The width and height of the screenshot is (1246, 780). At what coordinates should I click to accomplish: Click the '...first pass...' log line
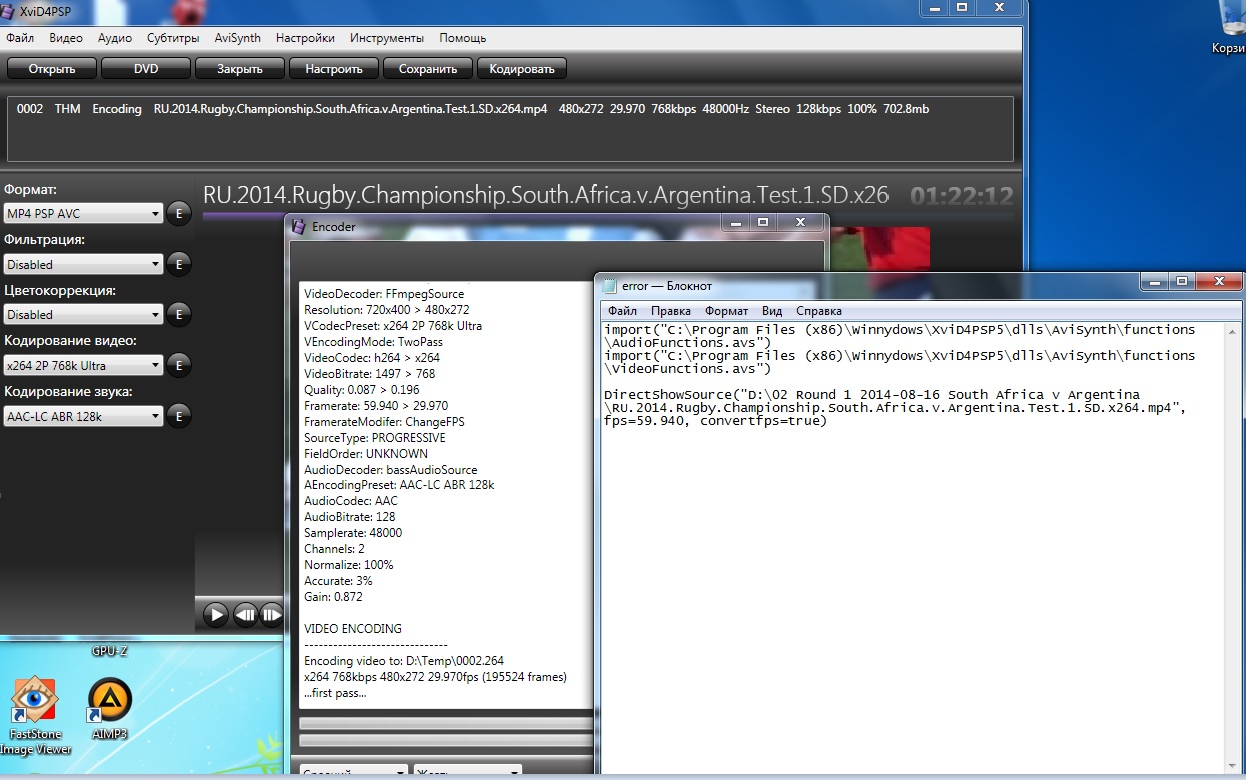pos(335,693)
